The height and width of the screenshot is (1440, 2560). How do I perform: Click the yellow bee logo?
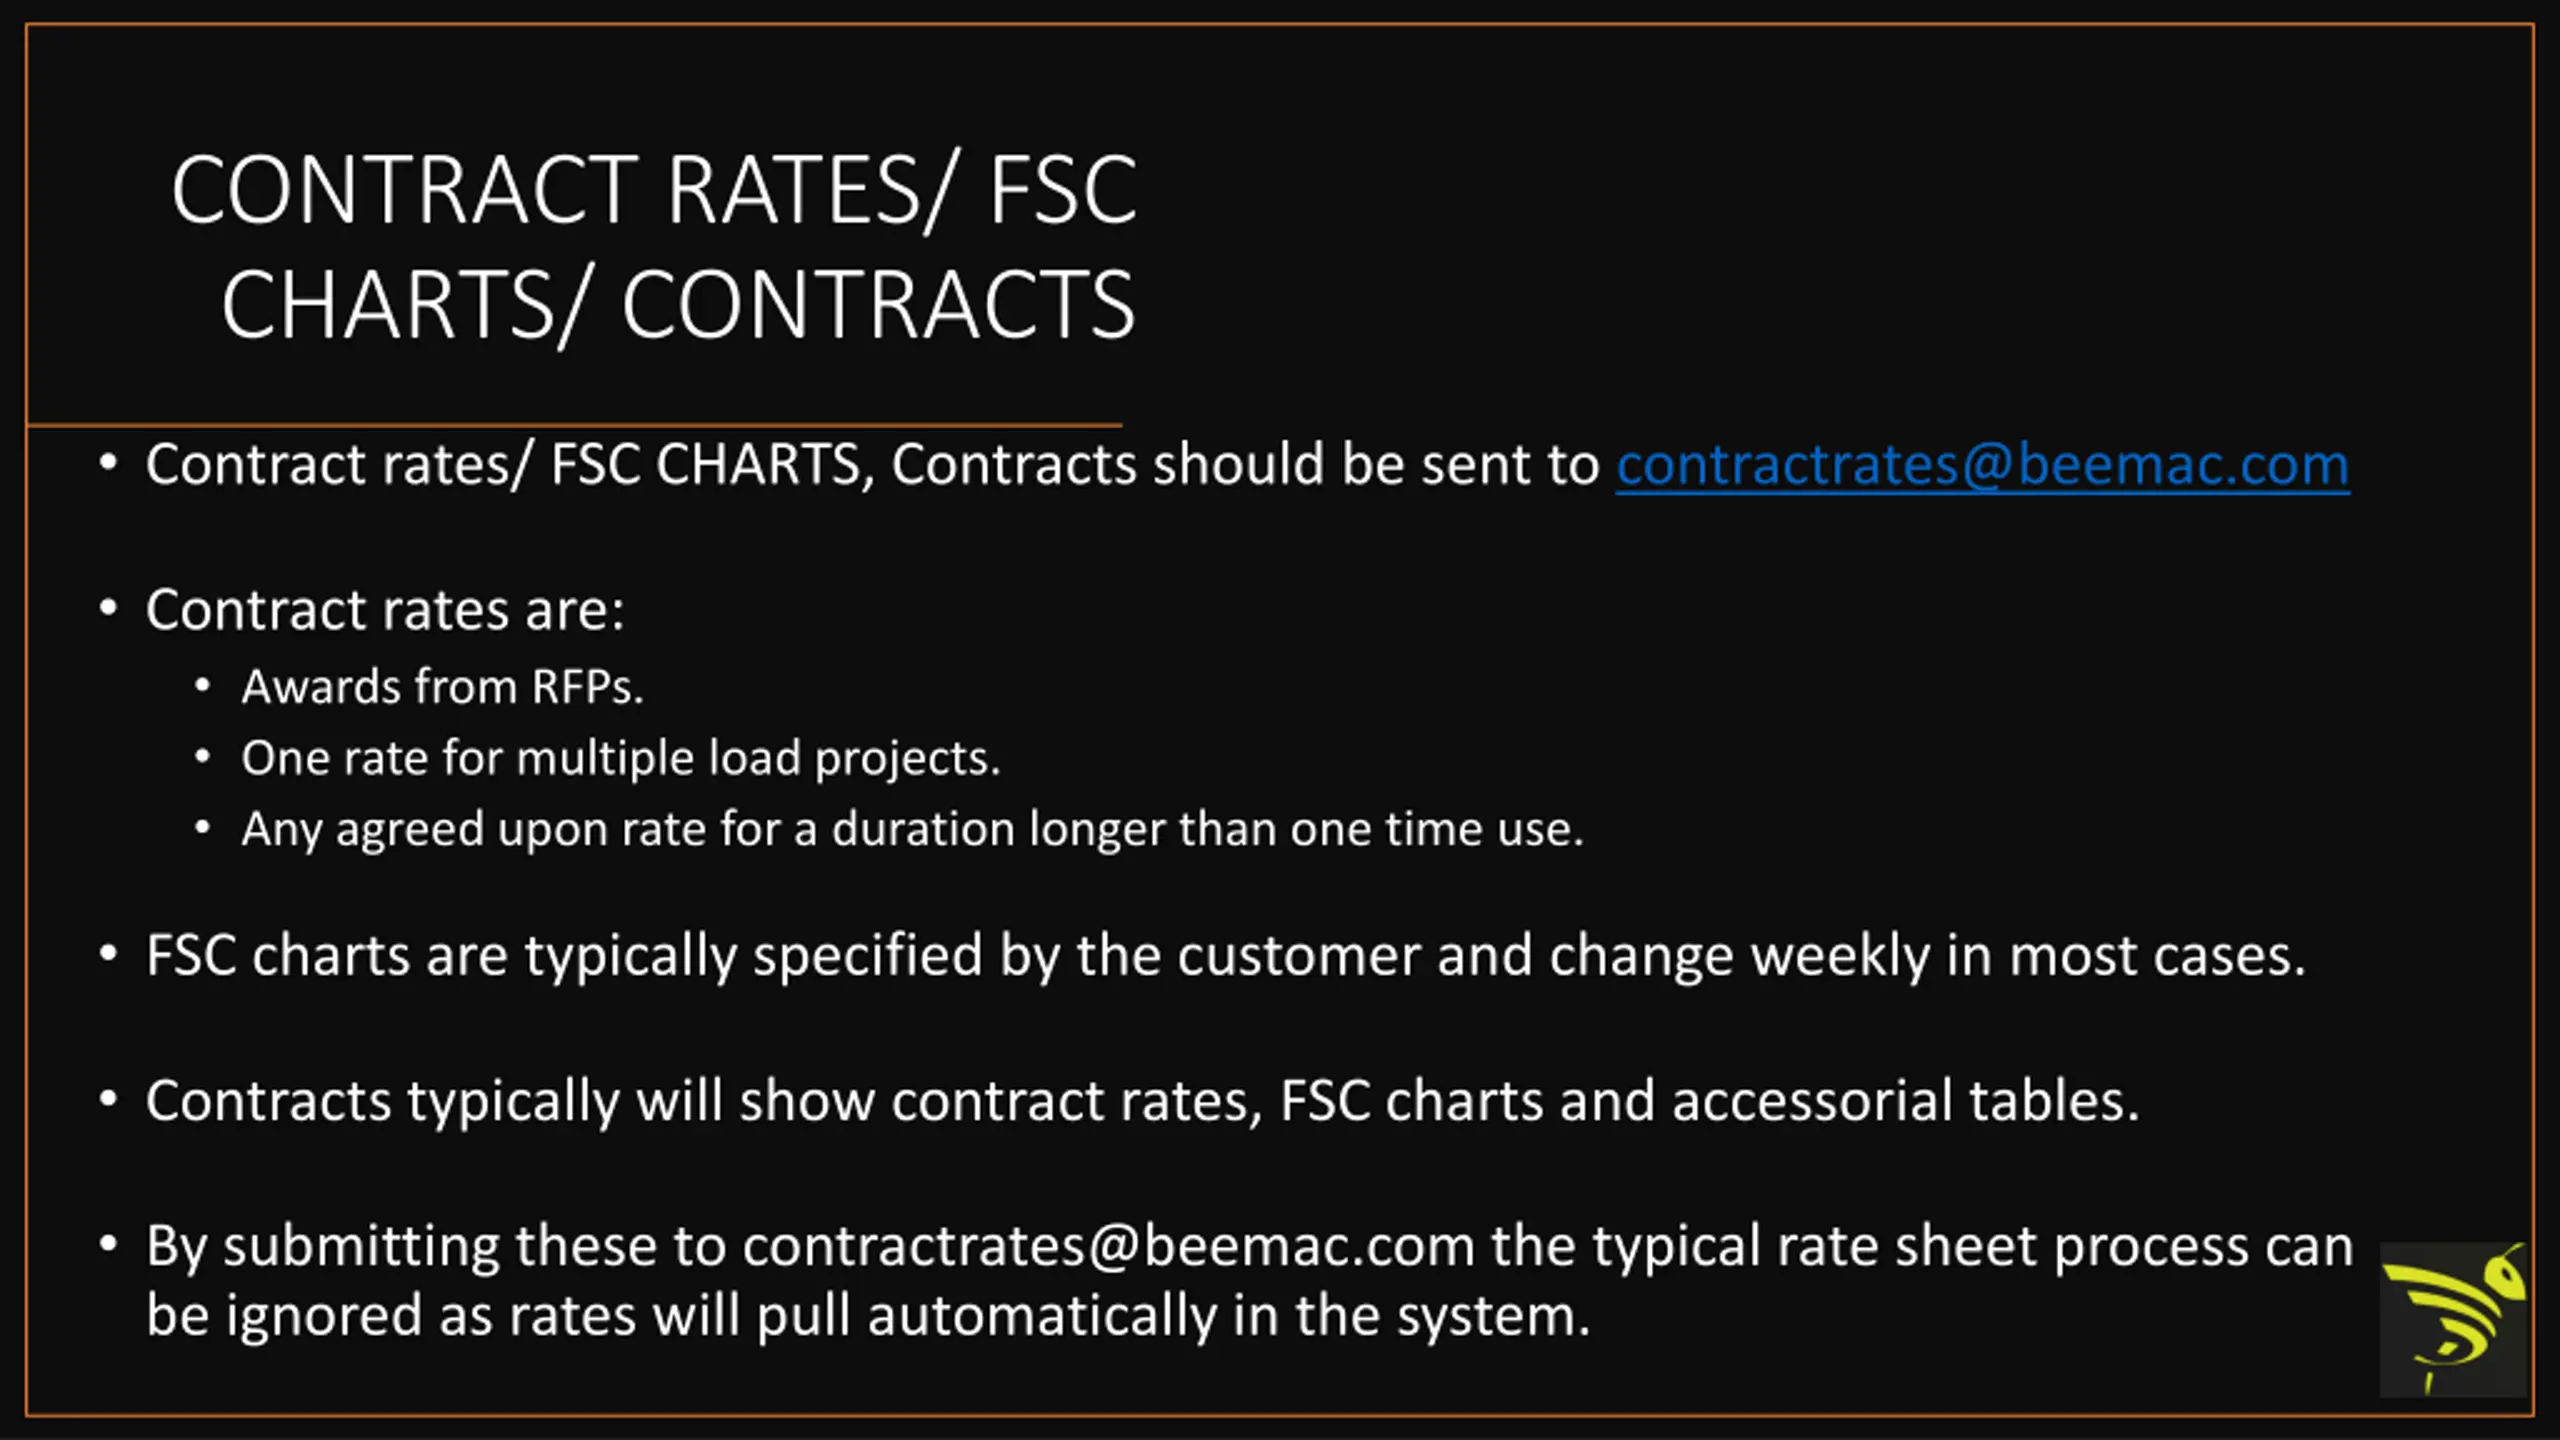2452,1318
